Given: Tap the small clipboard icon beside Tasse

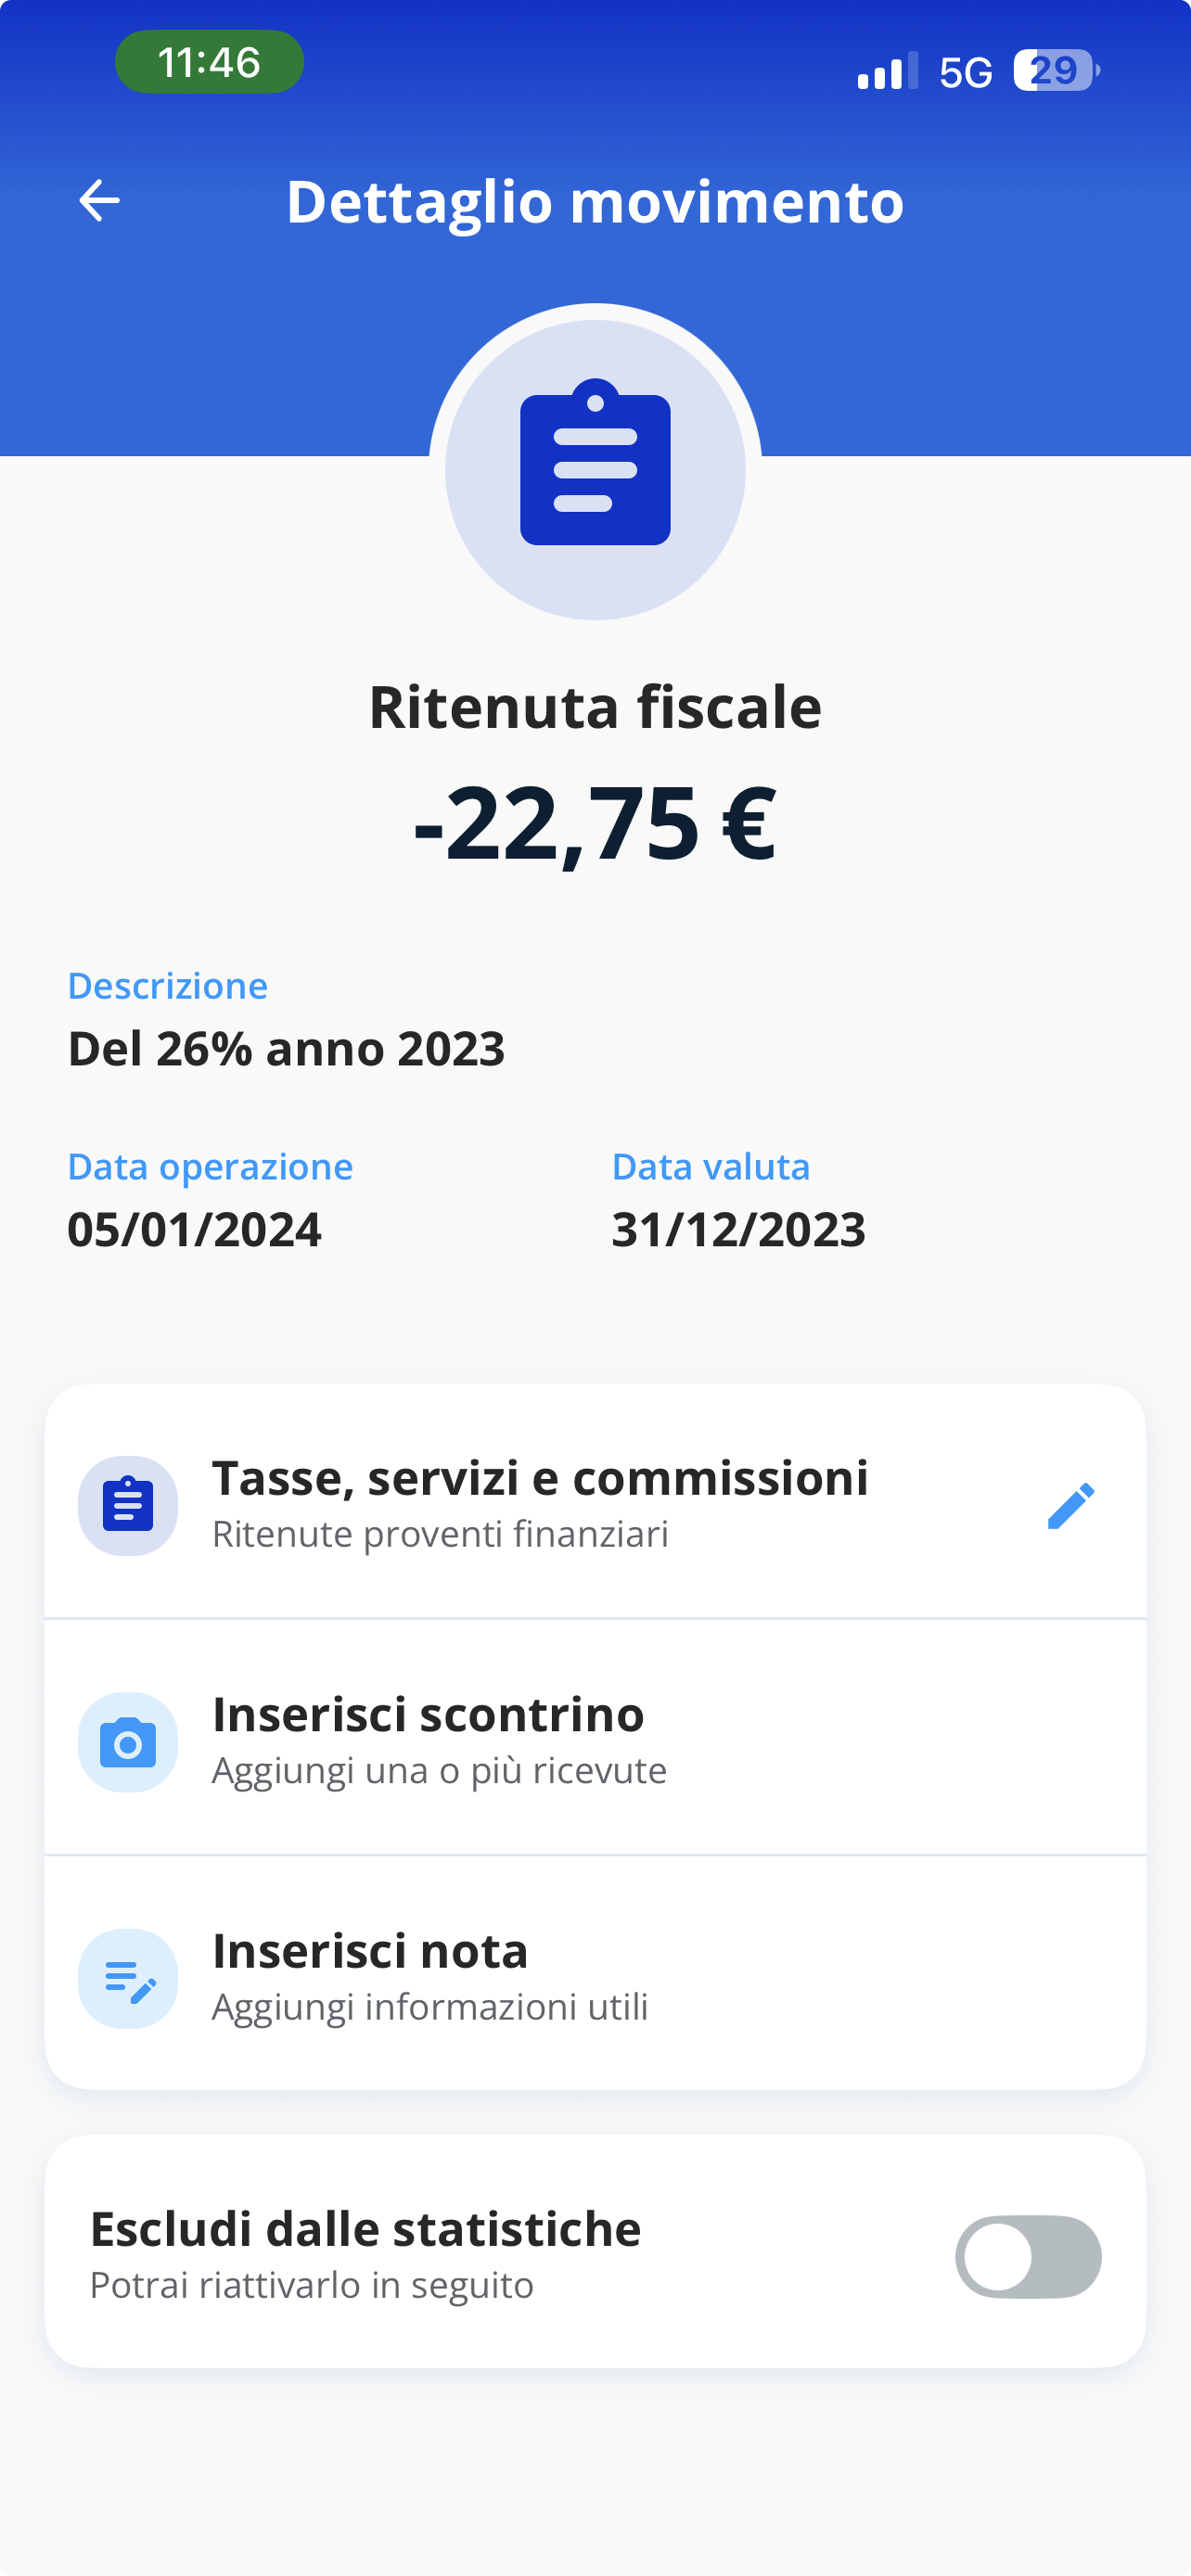Looking at the screenshot, I should (x=128, y=1506).
